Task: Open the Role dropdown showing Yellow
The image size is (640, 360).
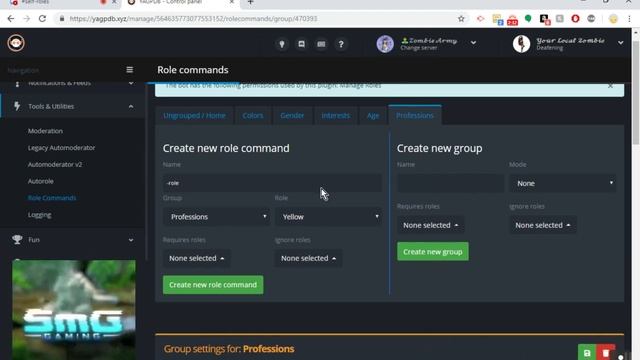Action: tap(329, 217)
